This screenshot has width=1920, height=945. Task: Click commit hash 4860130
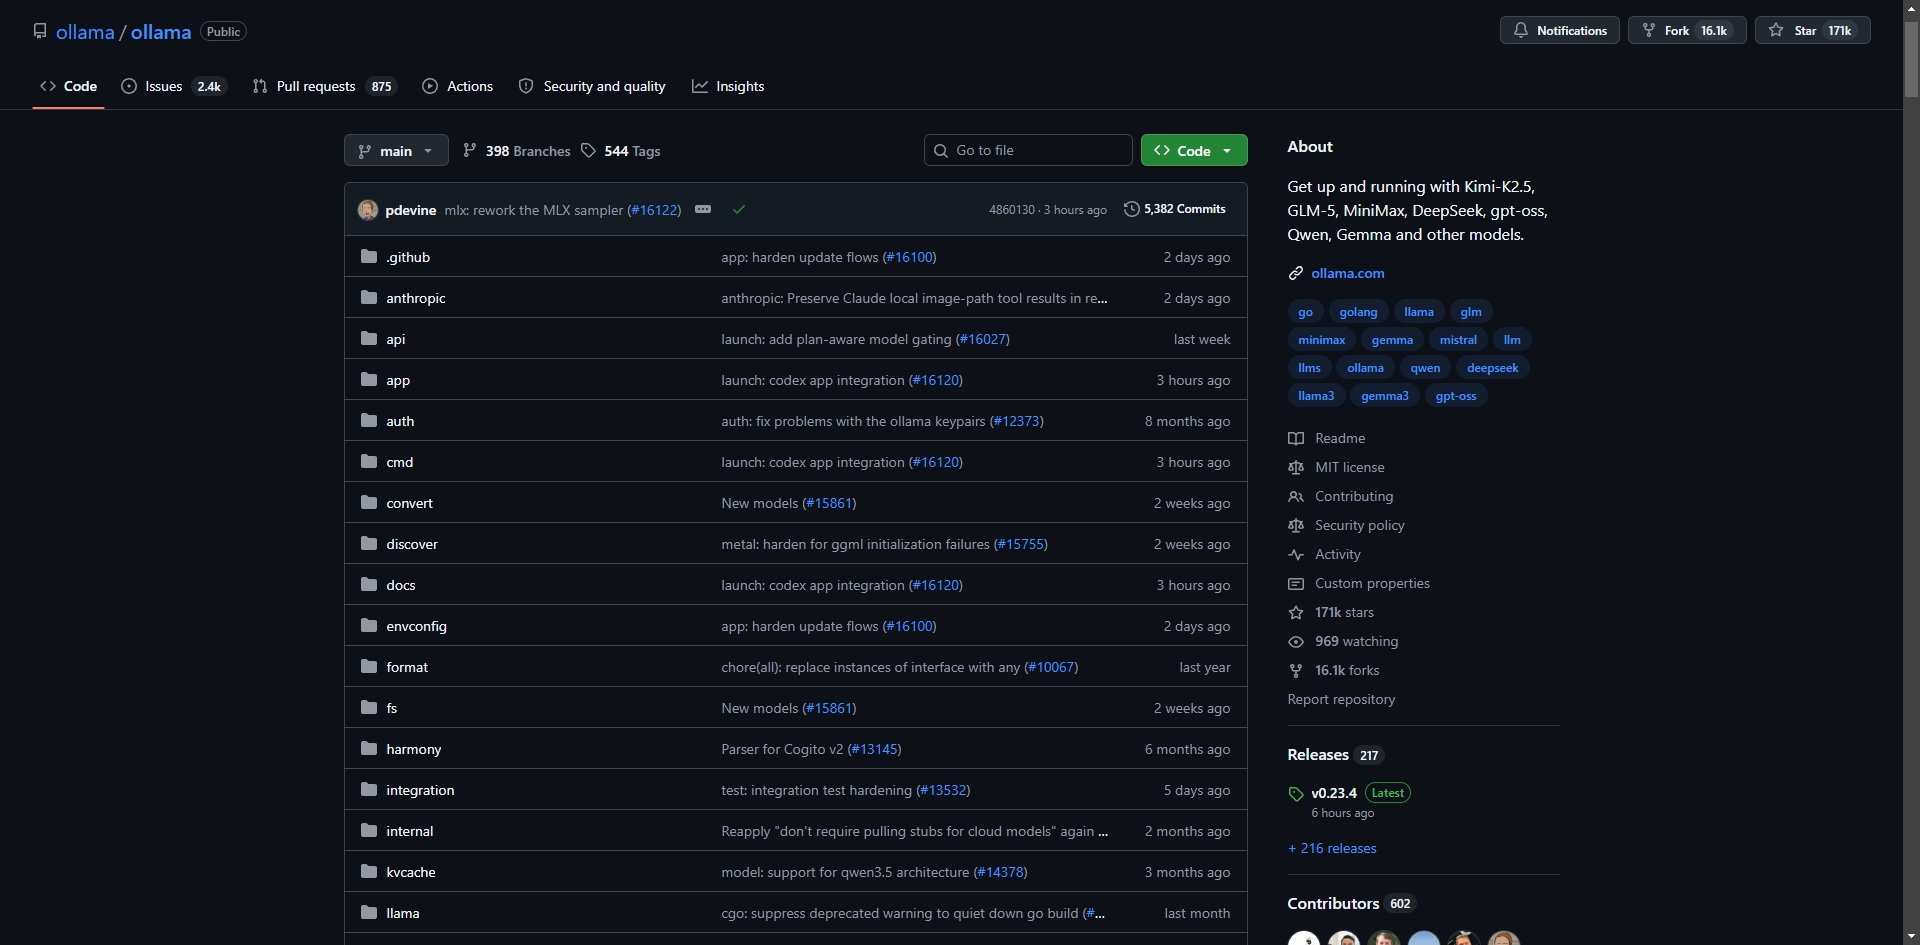pyautogui.click(x=1011, y=210)
